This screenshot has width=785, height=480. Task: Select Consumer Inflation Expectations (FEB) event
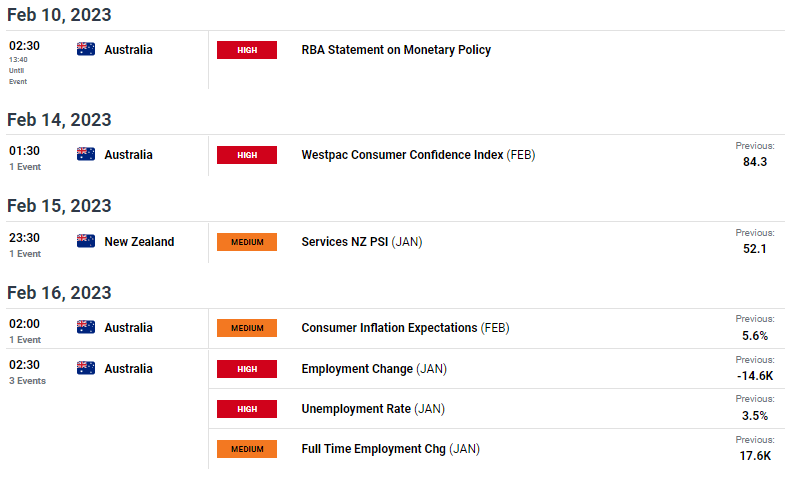[405, 328]
